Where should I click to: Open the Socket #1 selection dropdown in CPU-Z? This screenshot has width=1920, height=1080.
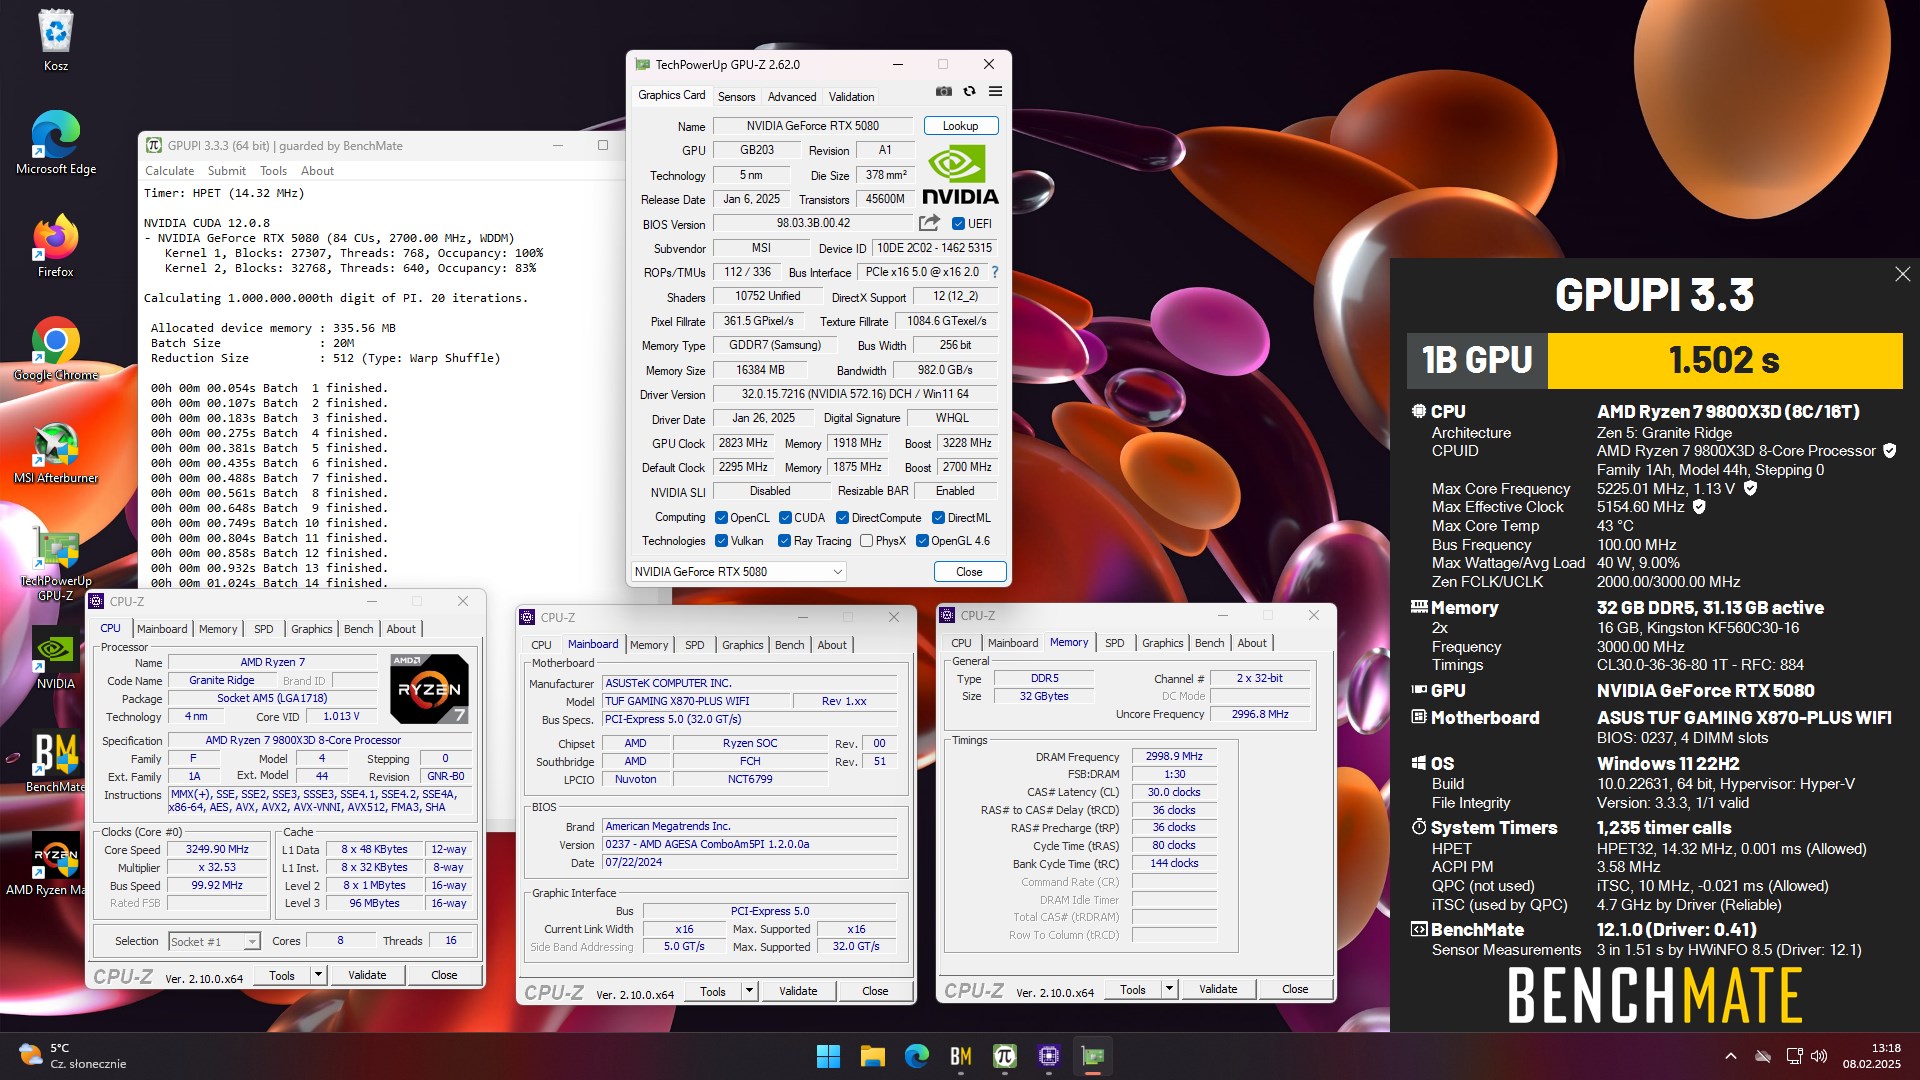(x=214, y=941)
